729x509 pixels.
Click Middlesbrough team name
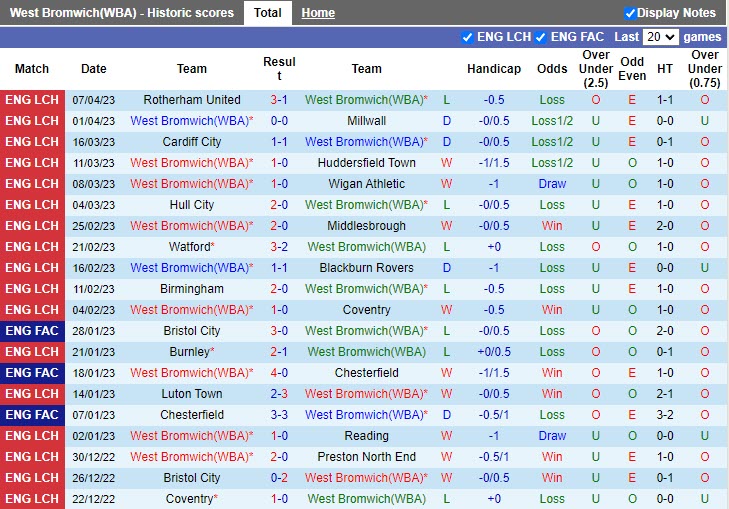(366, 225)
